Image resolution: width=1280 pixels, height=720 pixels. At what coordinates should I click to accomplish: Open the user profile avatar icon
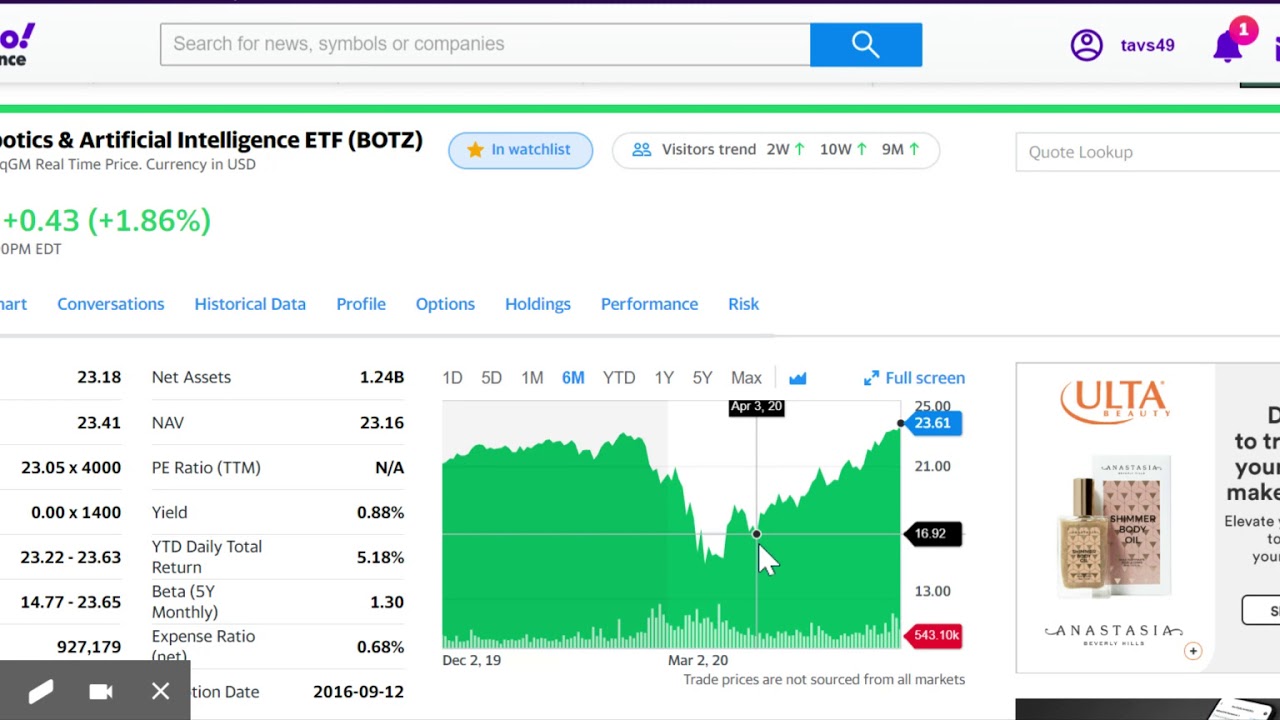(1086, 45)
